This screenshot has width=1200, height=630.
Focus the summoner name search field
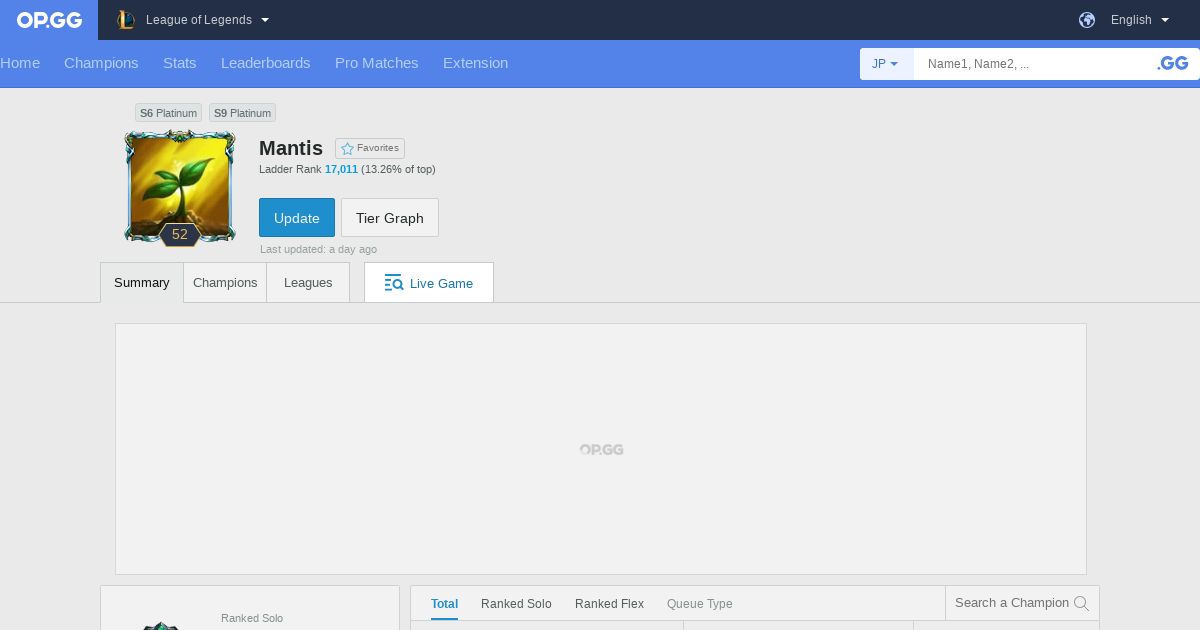[1030, 64]
